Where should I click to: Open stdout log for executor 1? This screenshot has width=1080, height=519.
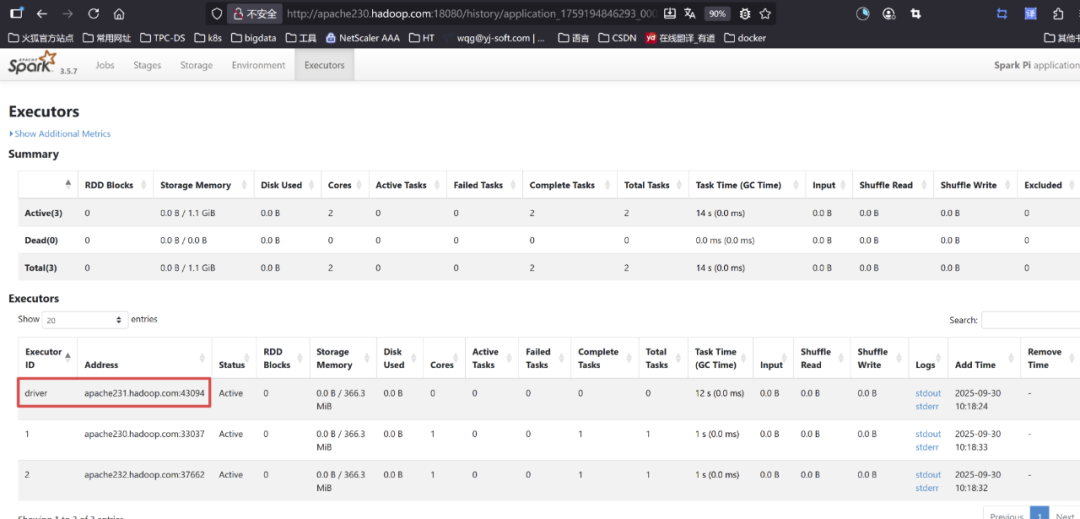(x=928, y=434)
